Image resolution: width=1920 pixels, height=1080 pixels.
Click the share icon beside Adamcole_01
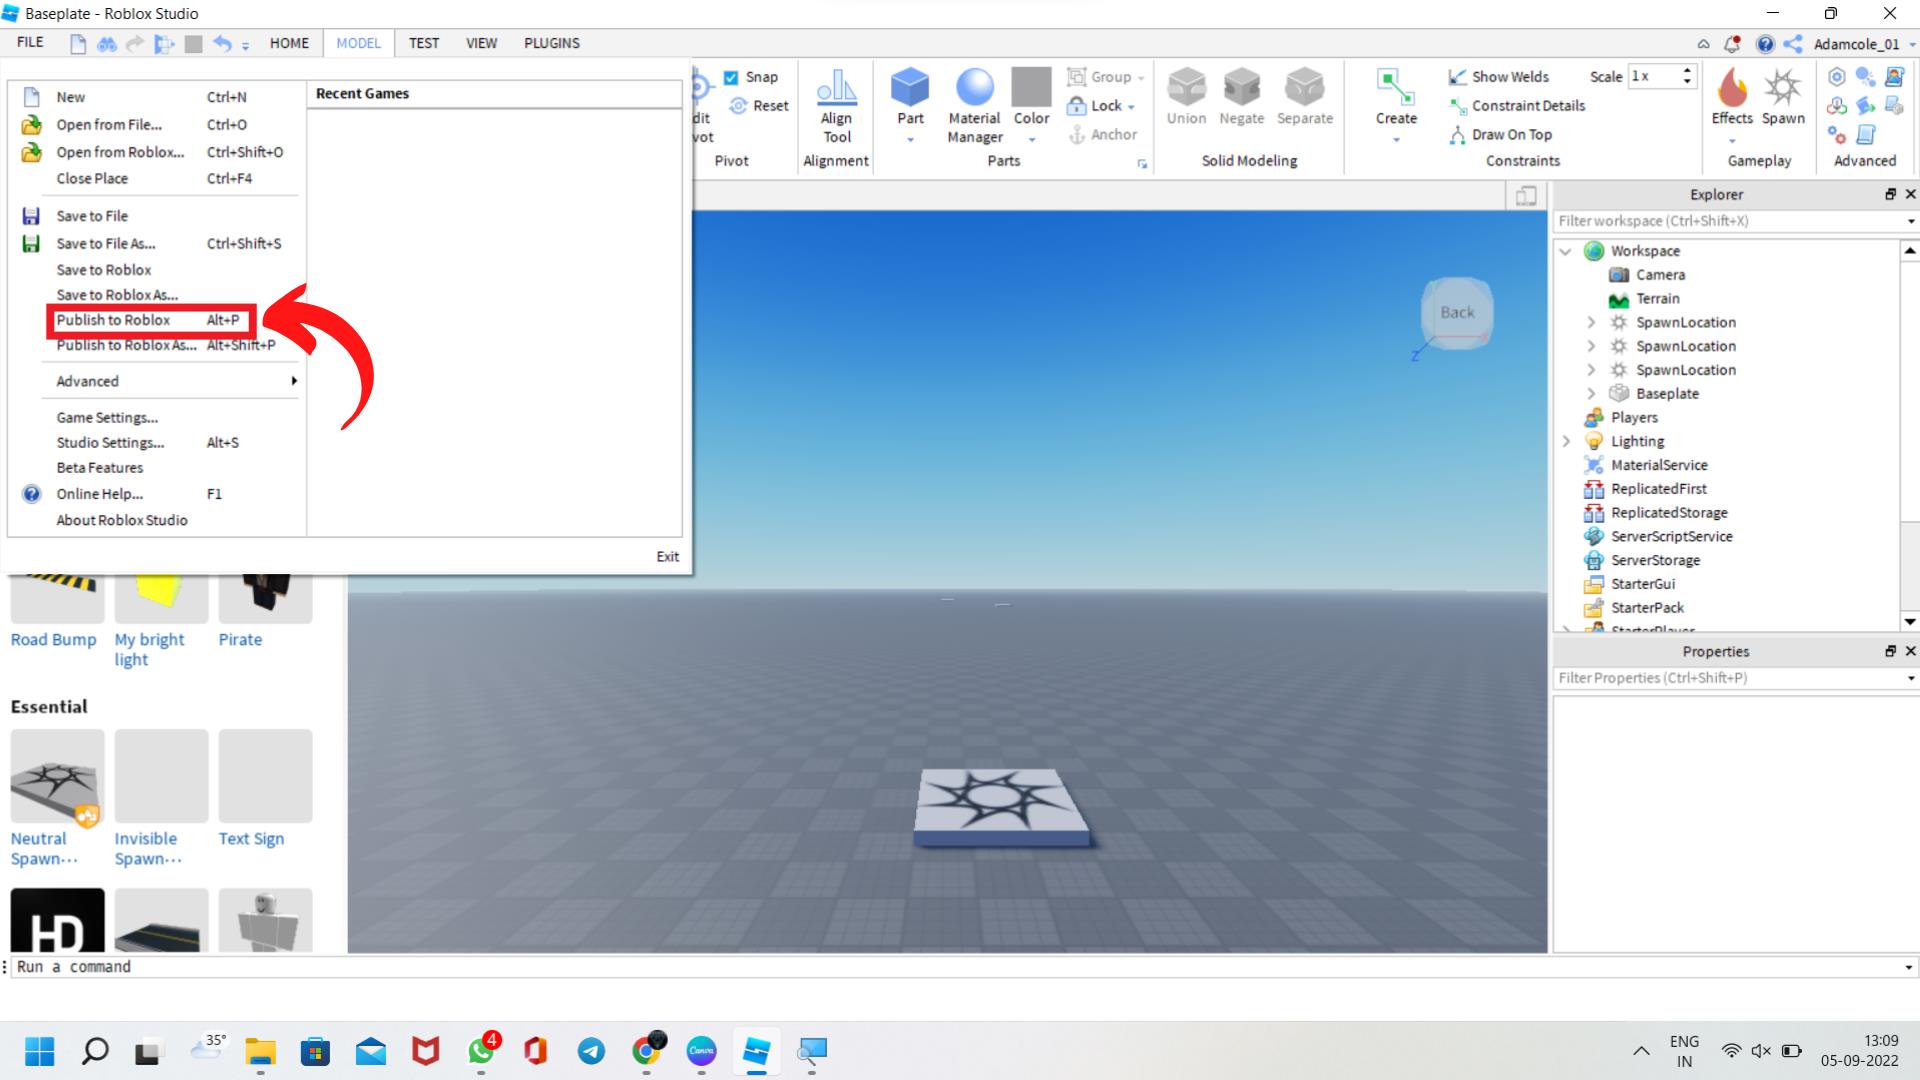[1793, 44]
